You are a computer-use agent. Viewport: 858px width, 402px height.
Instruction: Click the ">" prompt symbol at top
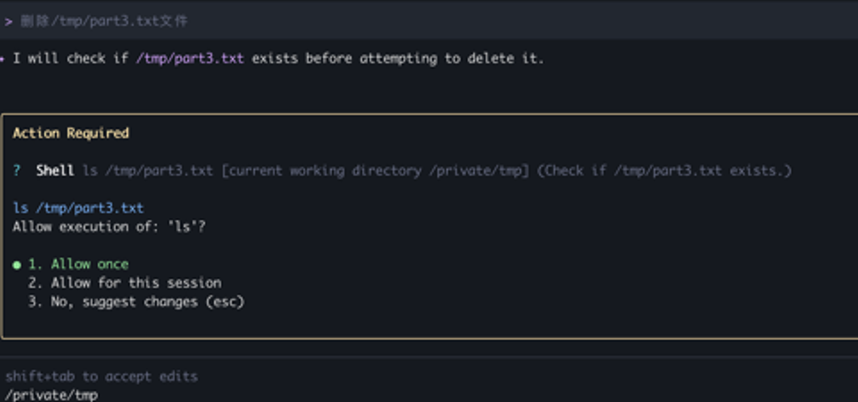point(8,20)
